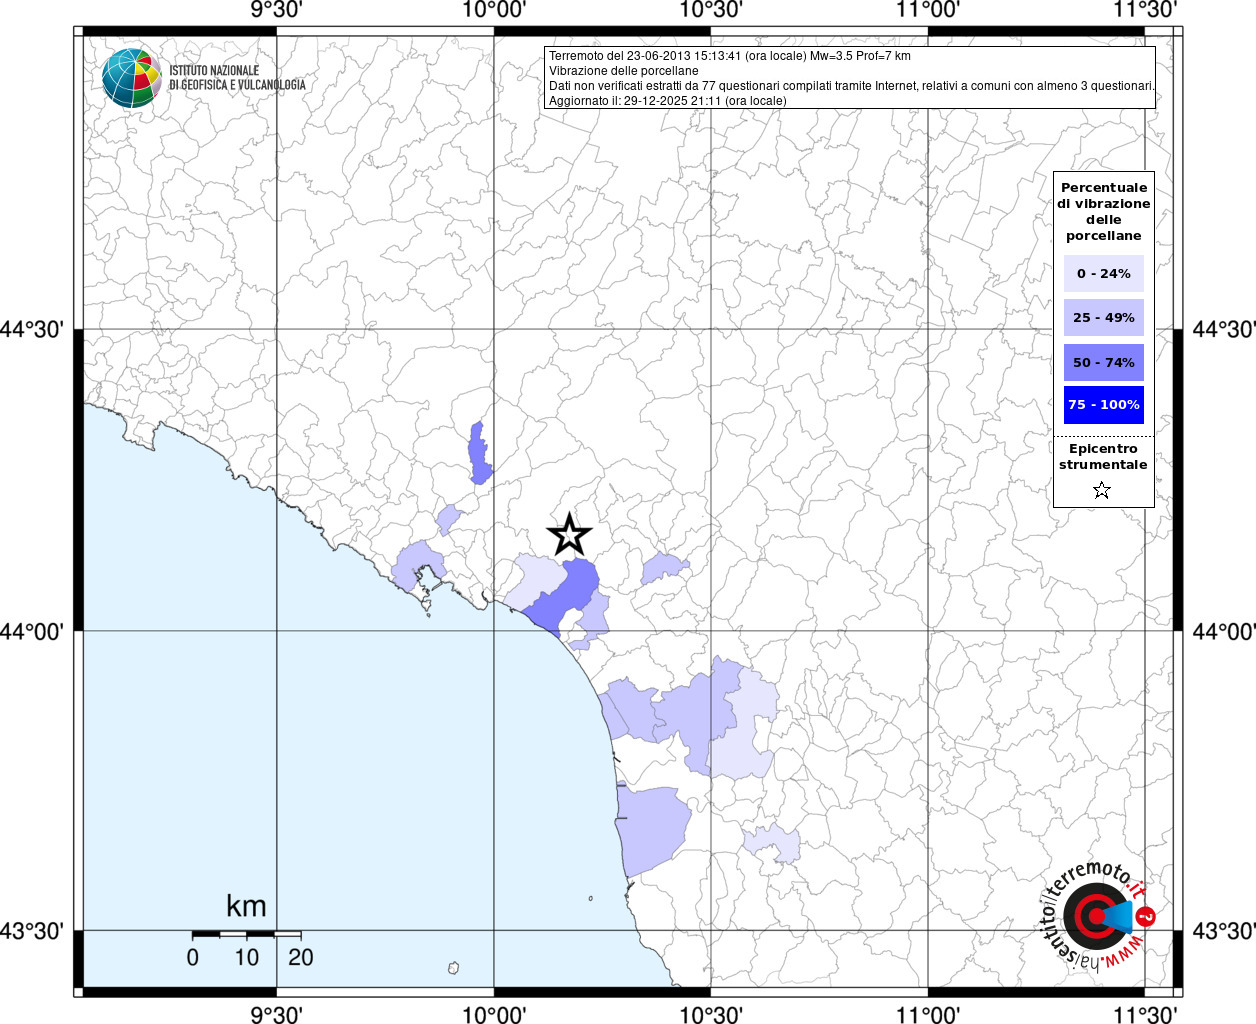Click the 'Percentuale di vibrazione delle porcellane' legend title

[1104, 211]
